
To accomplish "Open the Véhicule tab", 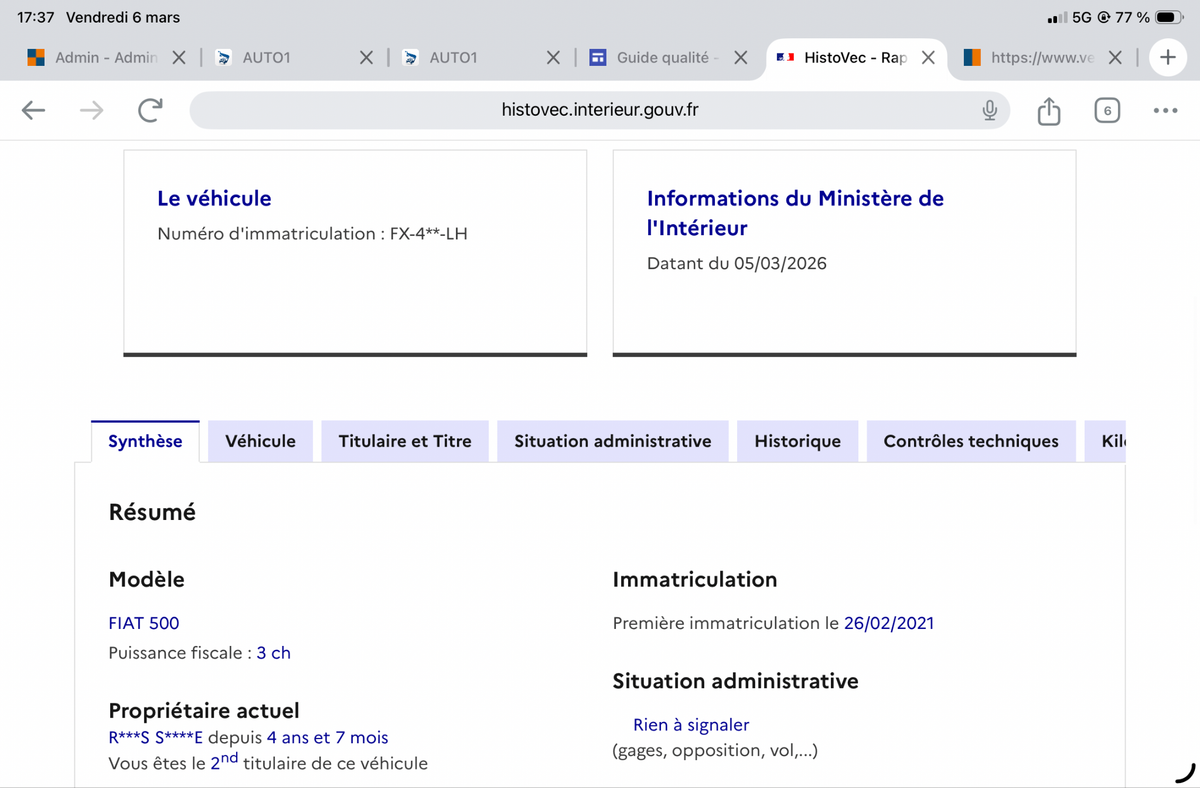I will [260, 441].
